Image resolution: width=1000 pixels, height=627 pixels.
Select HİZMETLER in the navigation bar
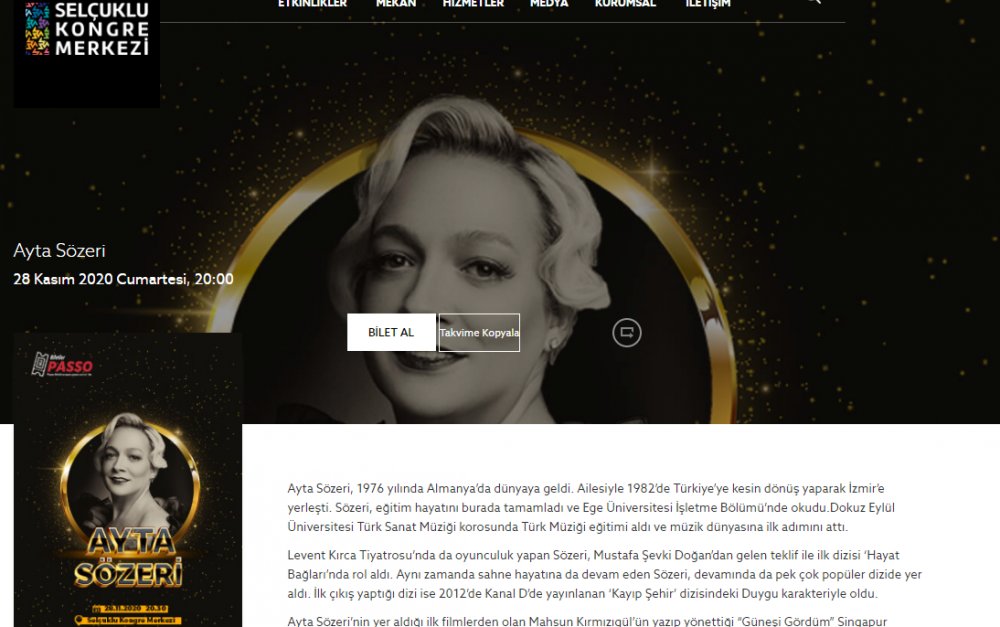[x=473, y=3]
